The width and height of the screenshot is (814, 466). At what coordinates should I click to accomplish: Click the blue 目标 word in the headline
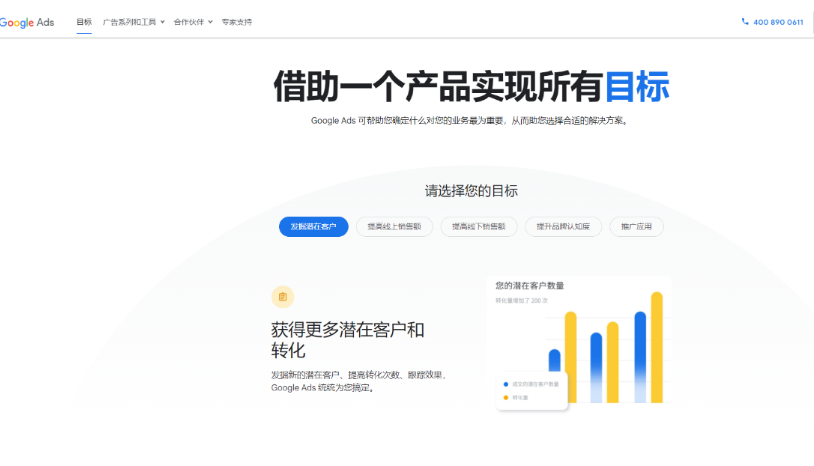(x=637, y=87)
